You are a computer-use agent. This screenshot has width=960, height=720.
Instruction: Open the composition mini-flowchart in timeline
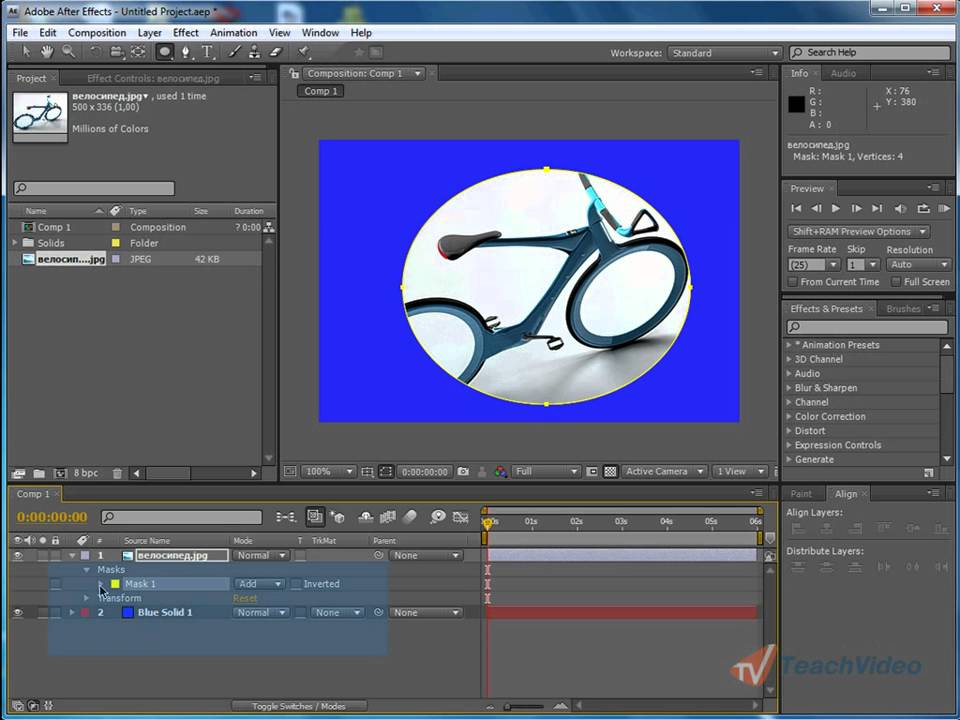(x=286, y=517)
